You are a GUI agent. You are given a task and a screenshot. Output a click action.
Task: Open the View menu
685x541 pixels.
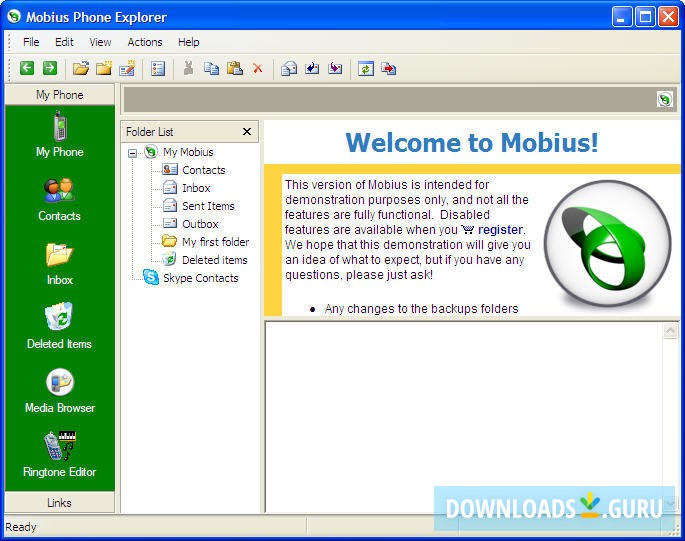100,42
